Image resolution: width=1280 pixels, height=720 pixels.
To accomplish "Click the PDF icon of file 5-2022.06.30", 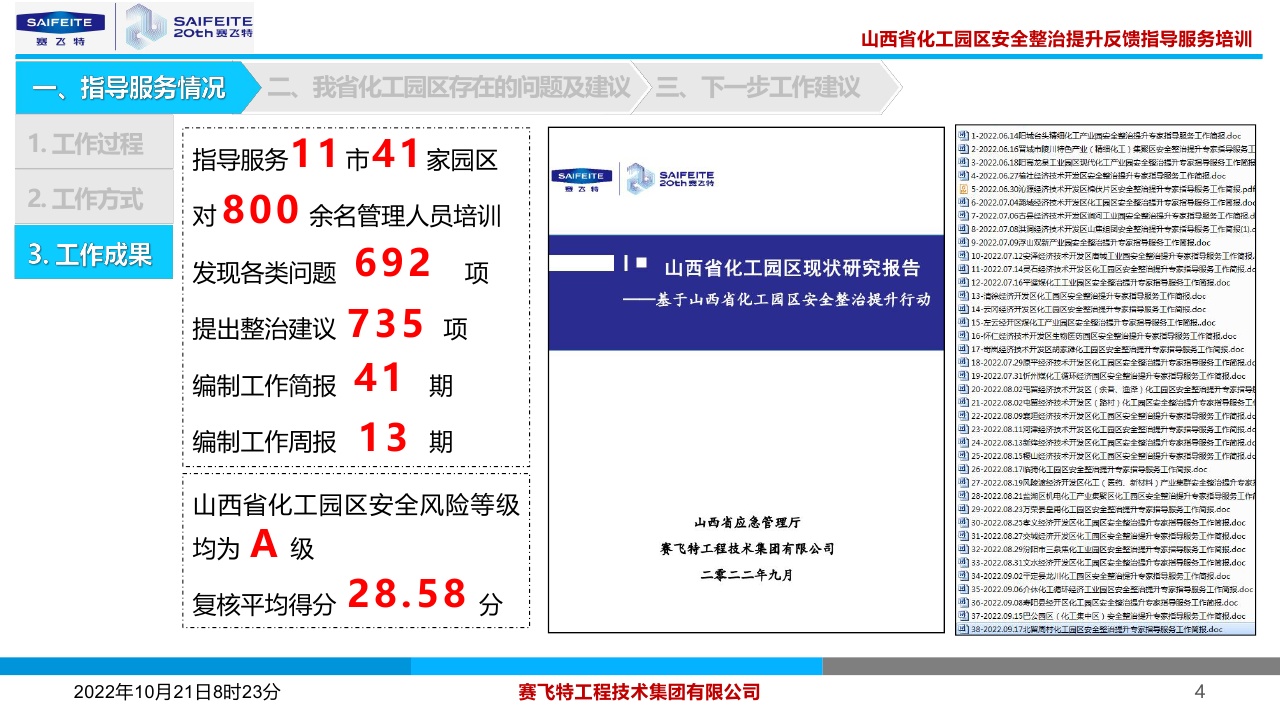I will point(963,188).
